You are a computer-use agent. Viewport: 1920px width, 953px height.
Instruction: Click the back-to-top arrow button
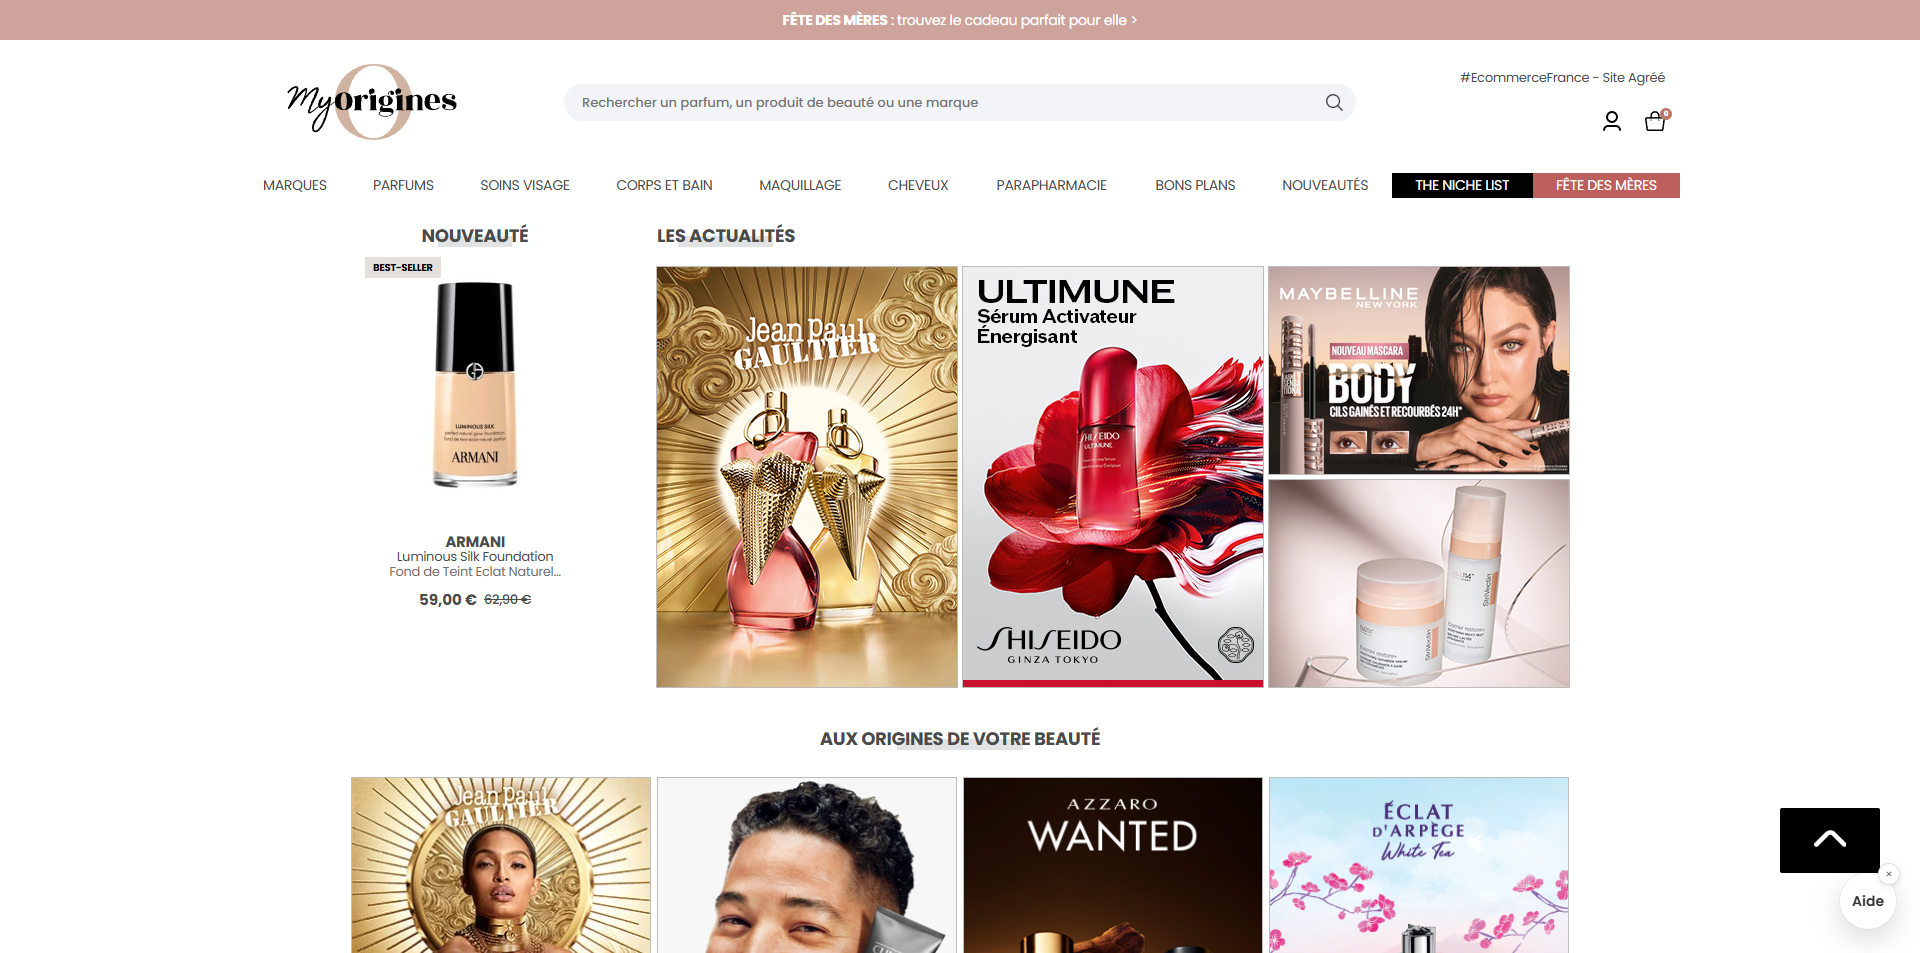pos(1830,840)
